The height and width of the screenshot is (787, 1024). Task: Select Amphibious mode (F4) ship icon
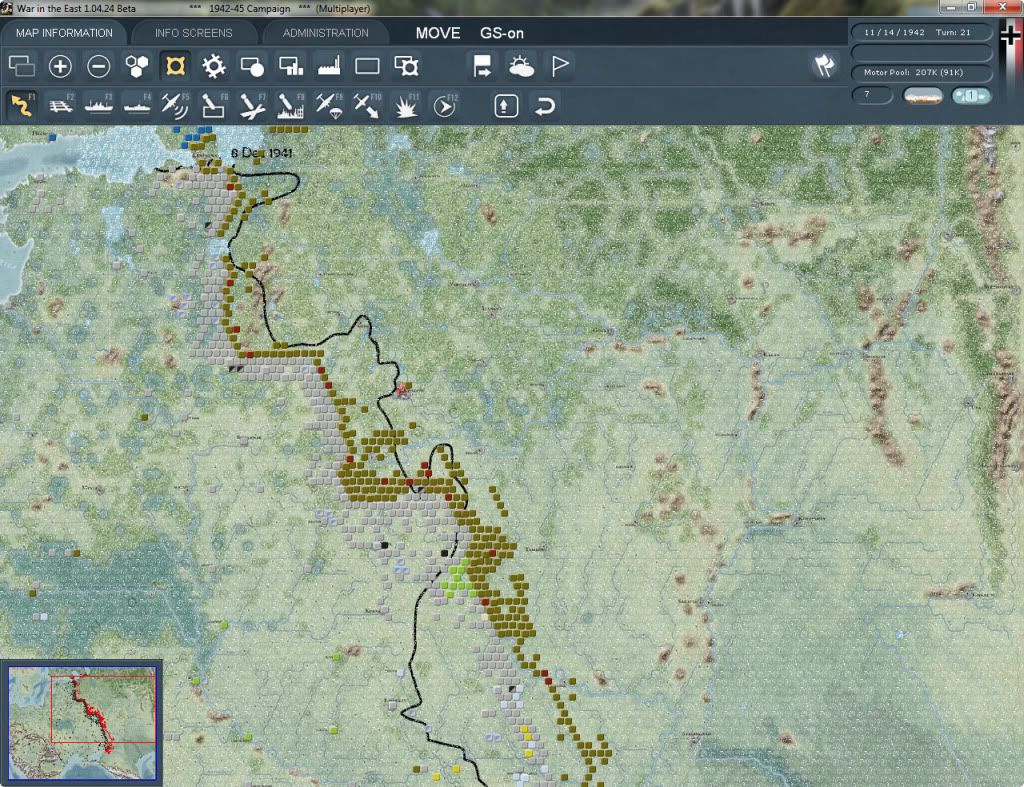[x=137, y=105]
